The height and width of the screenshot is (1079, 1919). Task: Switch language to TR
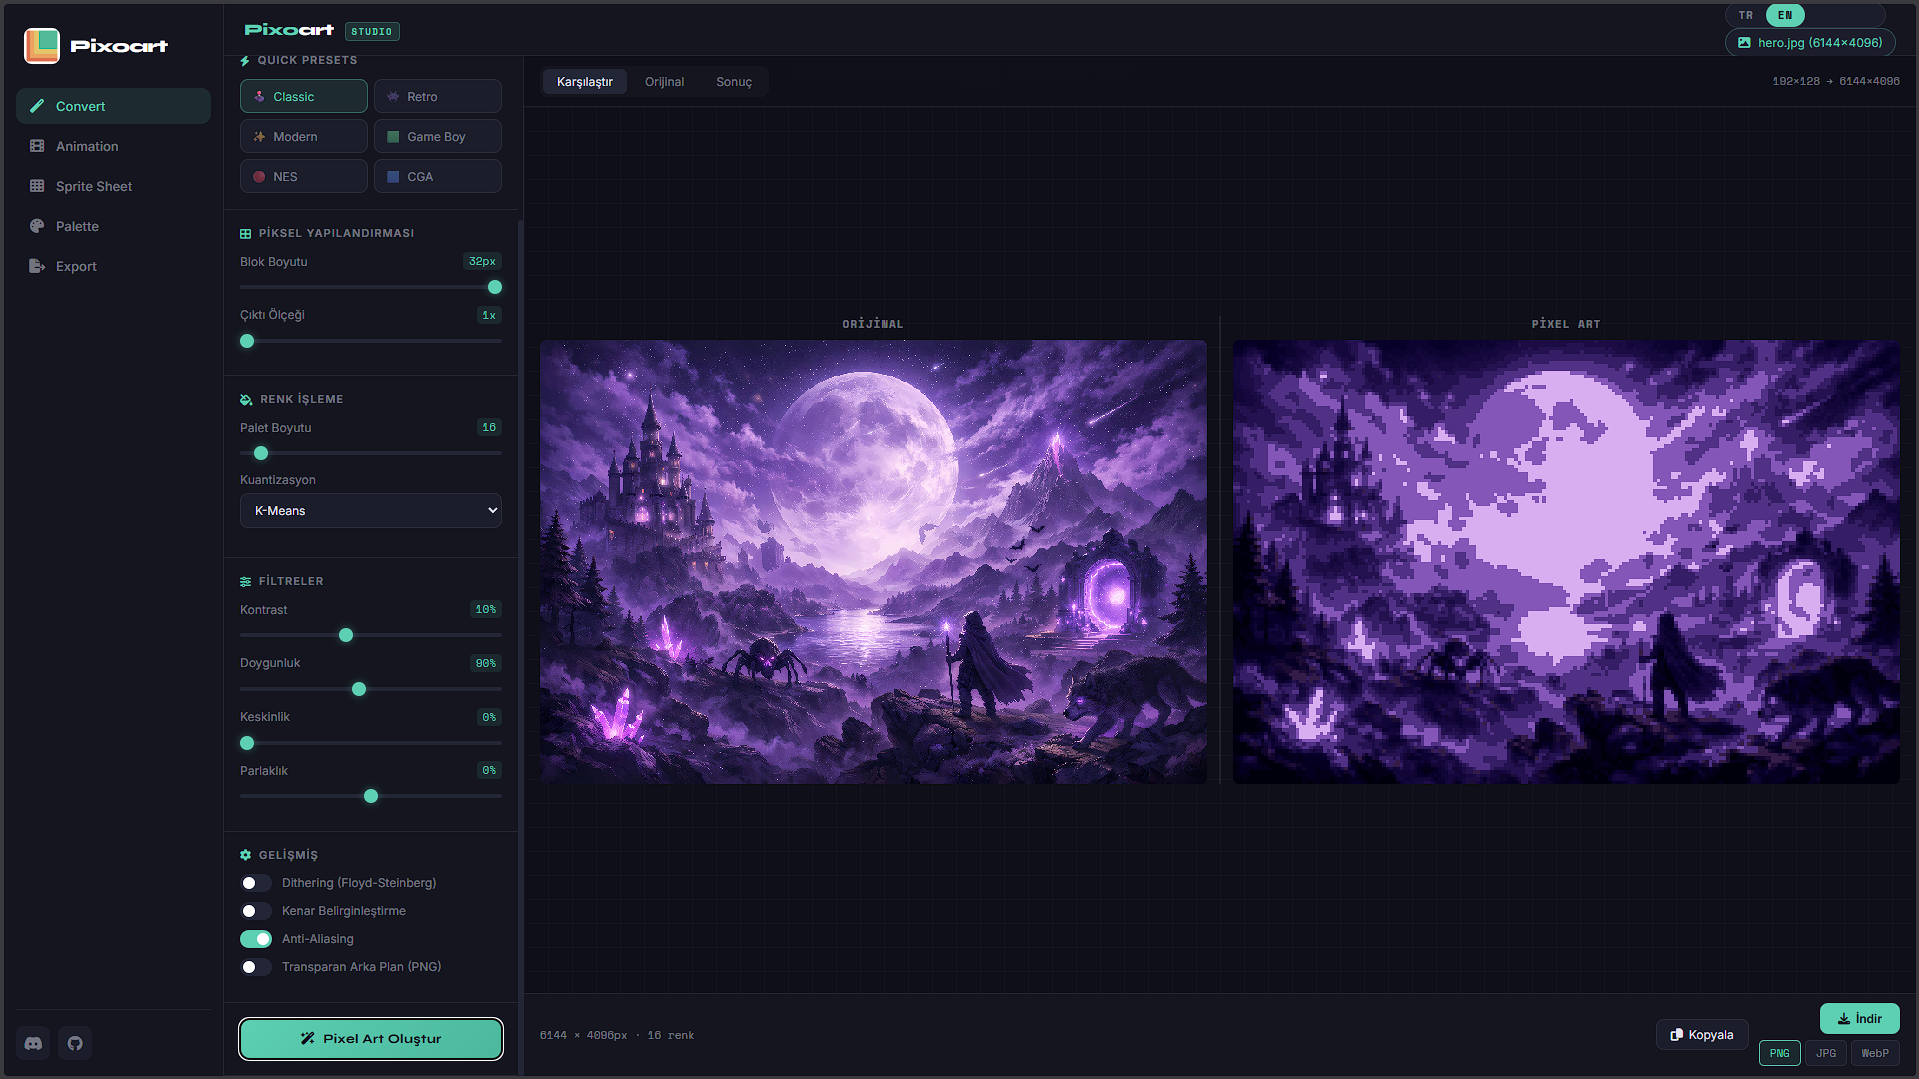pyautogui.click(x=1746, y=15)
